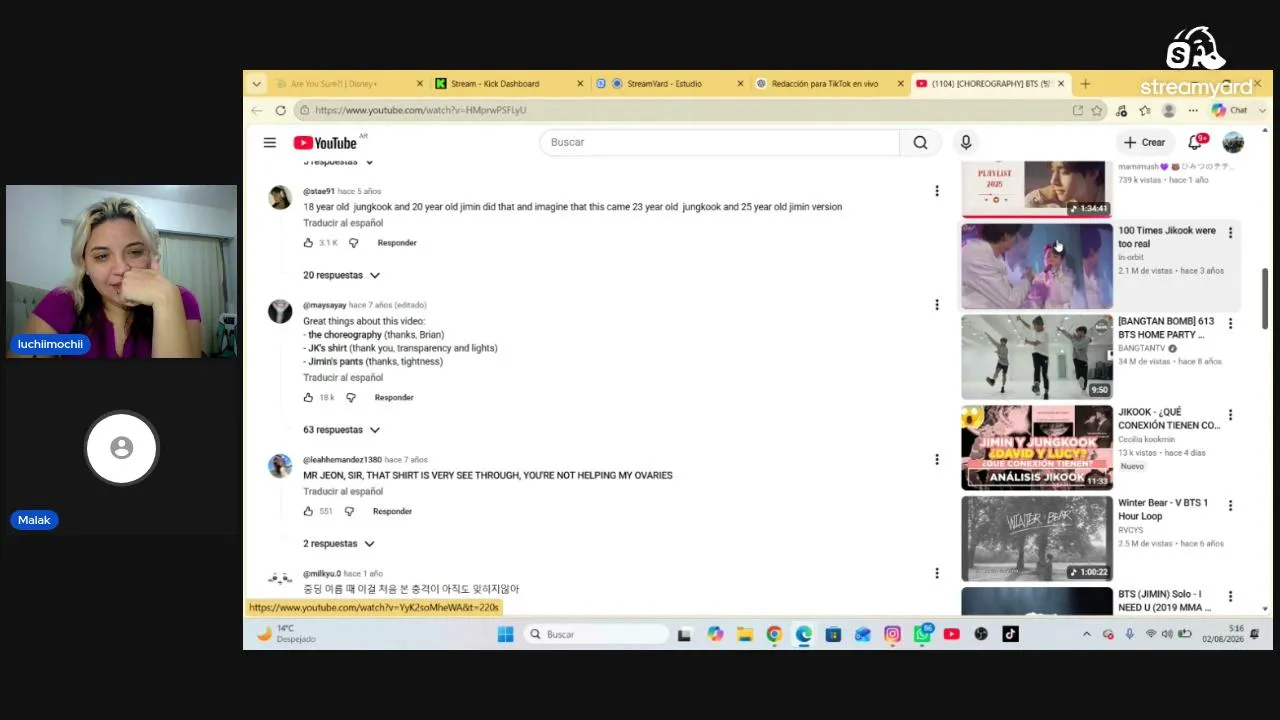This screenshot has height=720, width=1280.
Task: Open Instagram from the taskbar
Action: pyautogui.click(x=892, y=634)
